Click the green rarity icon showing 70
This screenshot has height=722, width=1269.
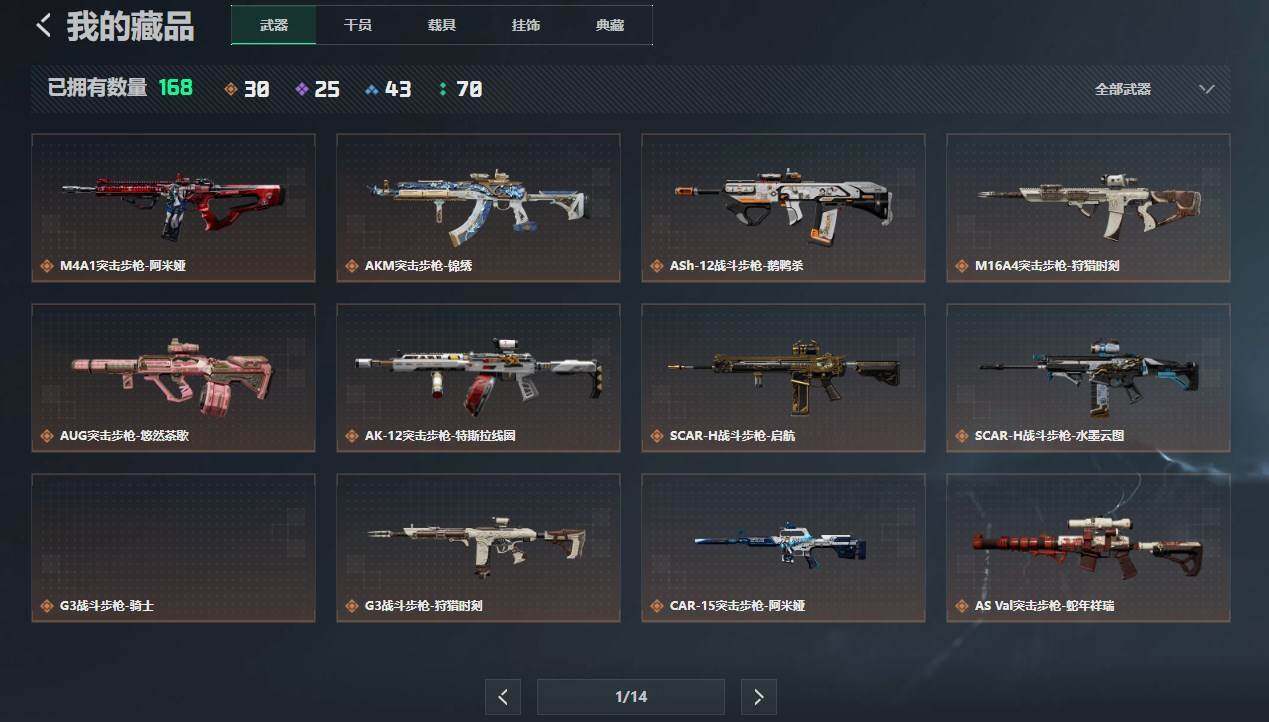[443, 90]
